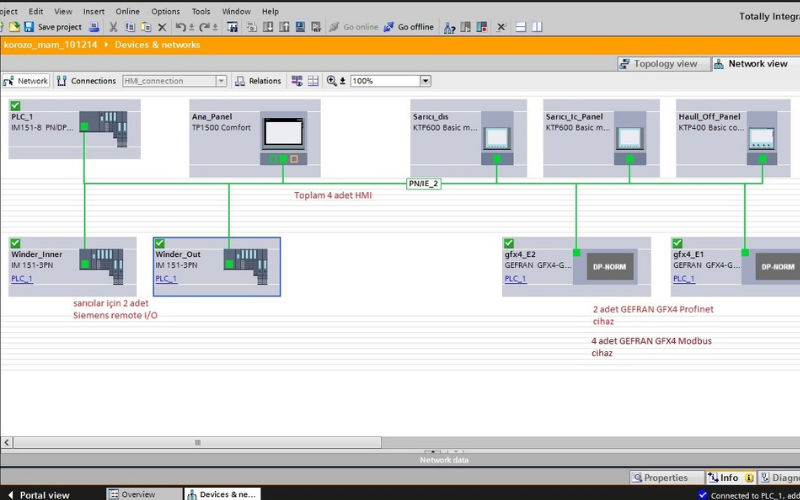
Task: Go to Portal view
Action: (x=39, y=494)
